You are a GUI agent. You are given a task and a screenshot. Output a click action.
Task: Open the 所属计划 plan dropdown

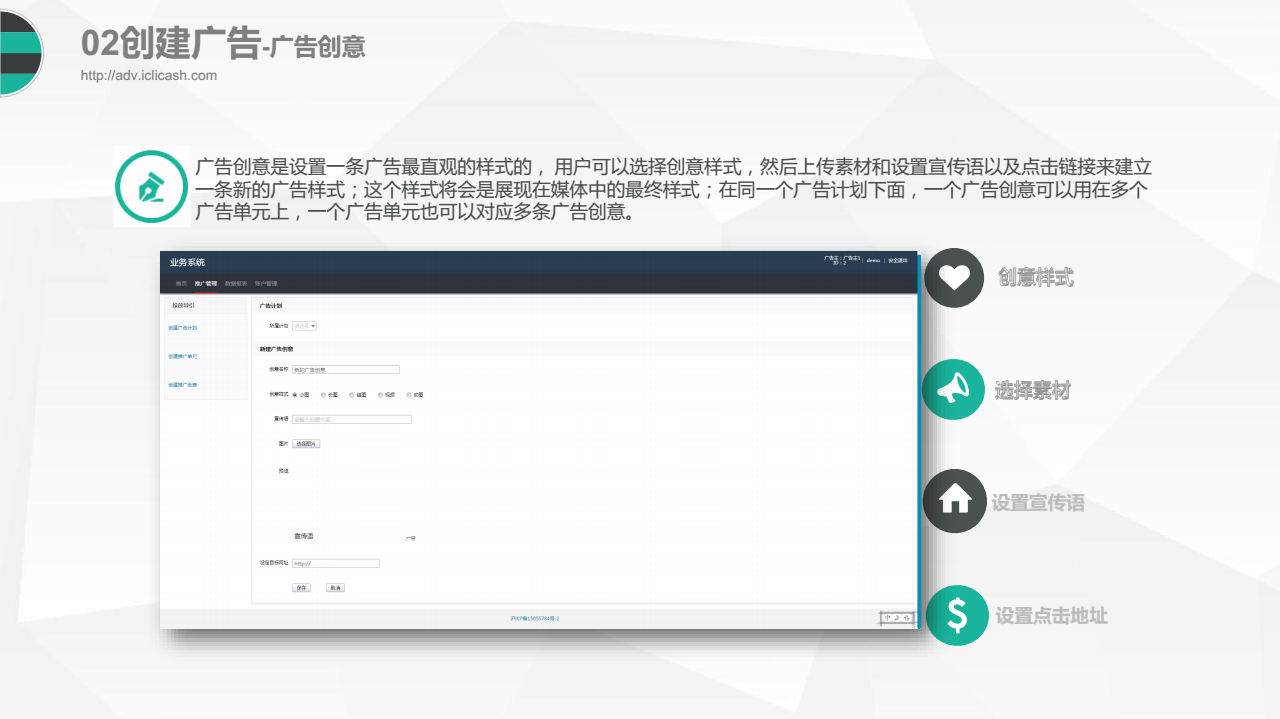click(304, 326)
